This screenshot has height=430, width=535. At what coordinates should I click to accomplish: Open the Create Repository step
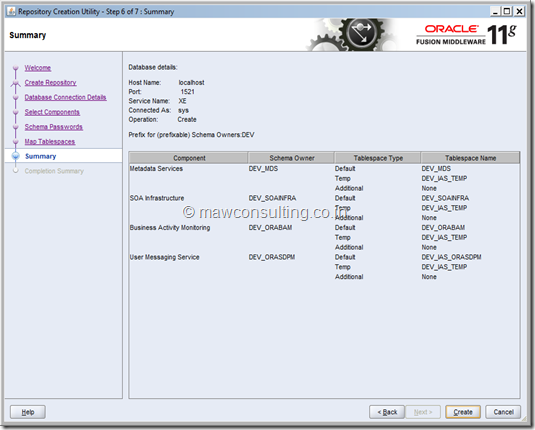pos(50,83)
